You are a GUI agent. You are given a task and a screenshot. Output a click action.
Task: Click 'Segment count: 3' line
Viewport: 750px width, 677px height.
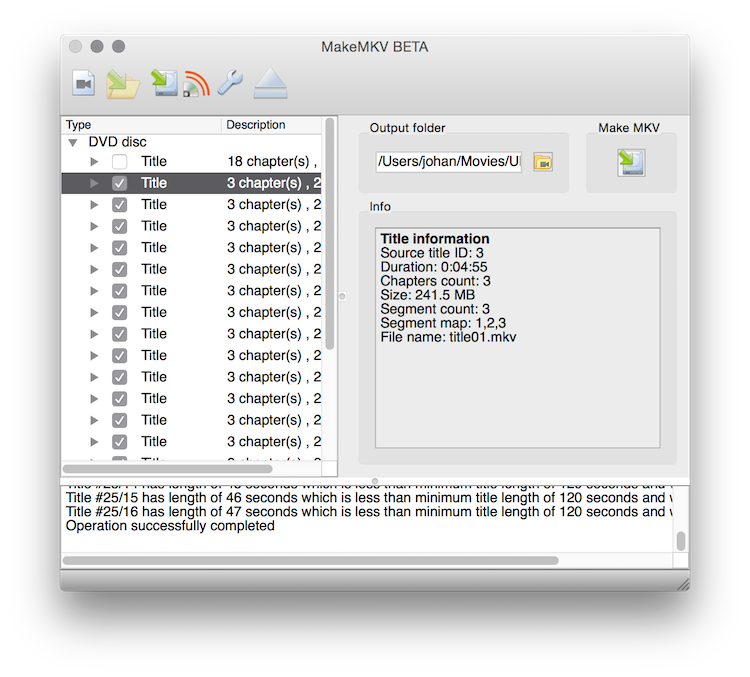tap(435, 309)
